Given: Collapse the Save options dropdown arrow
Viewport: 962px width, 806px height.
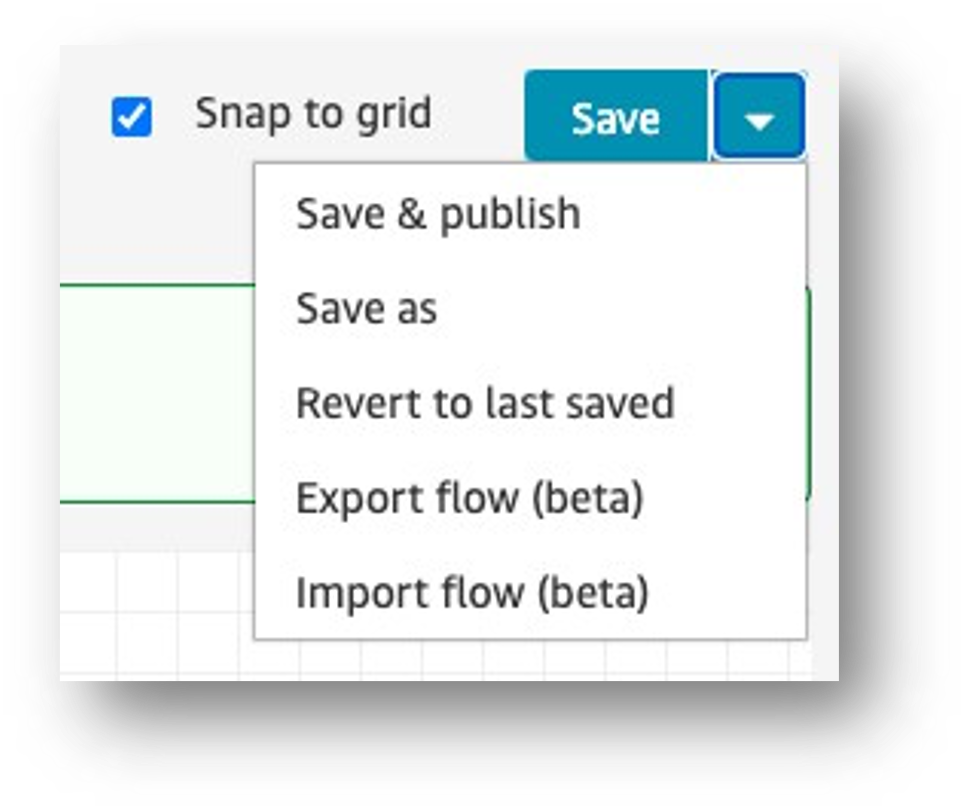Looking at the screenshot, I should click(x=759, y=118).
